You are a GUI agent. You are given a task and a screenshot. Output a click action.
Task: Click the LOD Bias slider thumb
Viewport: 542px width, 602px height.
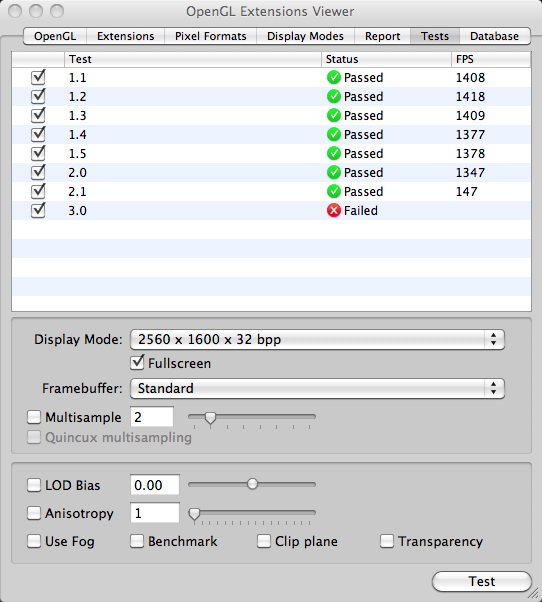[252, 484]
